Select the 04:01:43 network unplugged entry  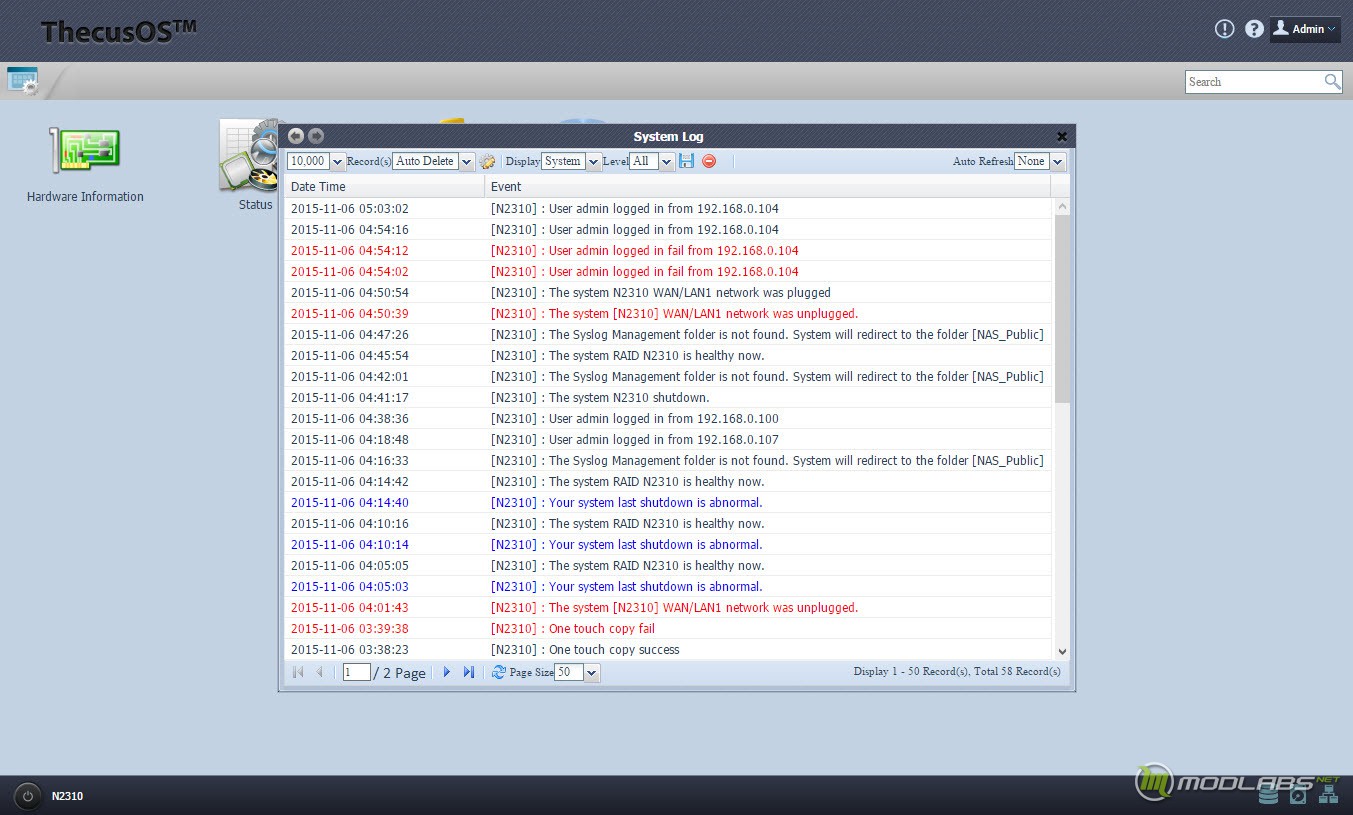point(668,608)
